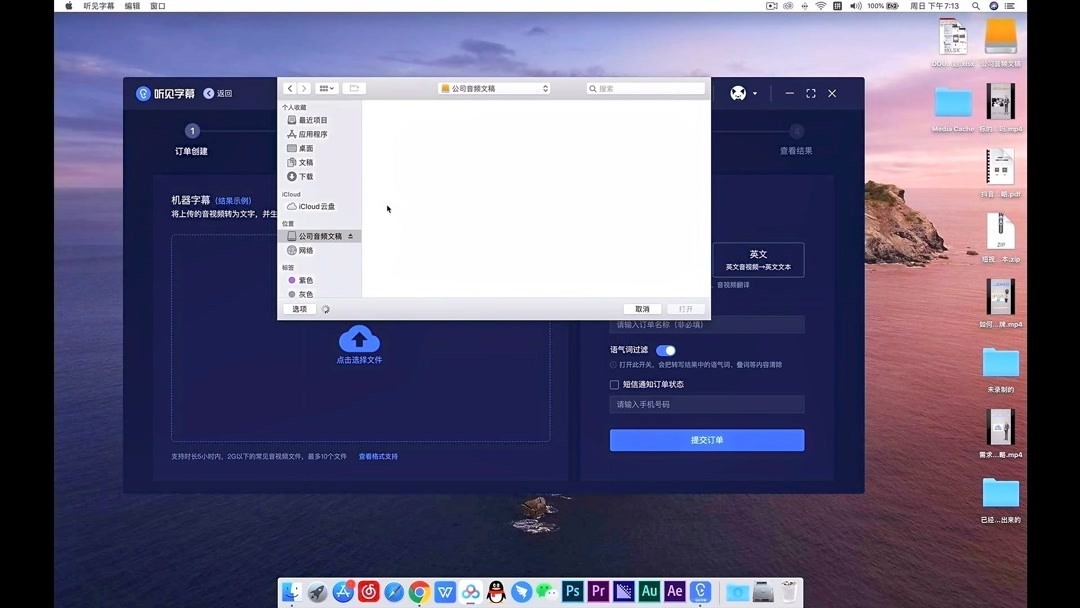Open Photoshop from the Dock
Viewport: 1080px width, 608px height.
coord(572,592)
